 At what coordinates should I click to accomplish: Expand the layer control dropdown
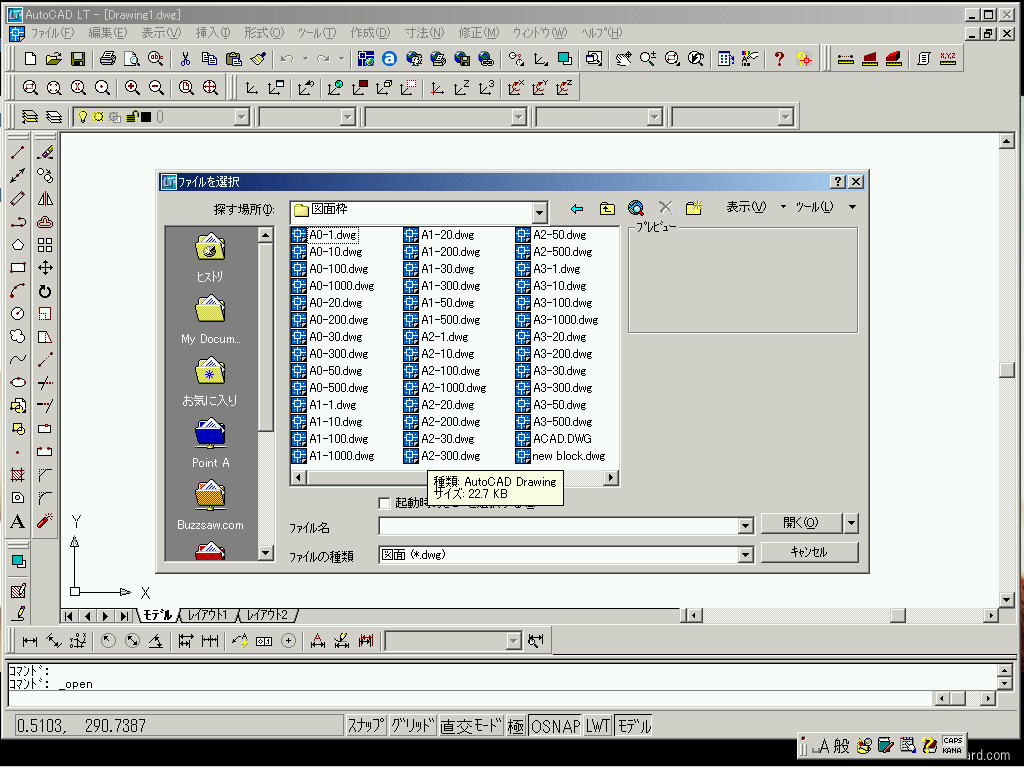coord(242,117)
